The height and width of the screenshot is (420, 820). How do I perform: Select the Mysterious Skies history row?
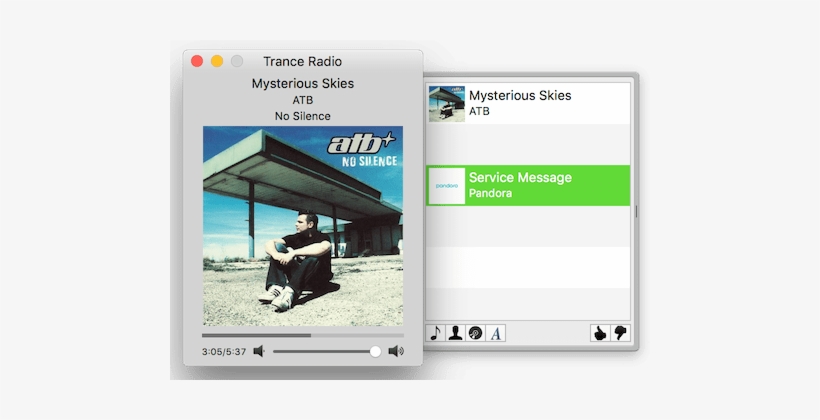tap(528, 104)
